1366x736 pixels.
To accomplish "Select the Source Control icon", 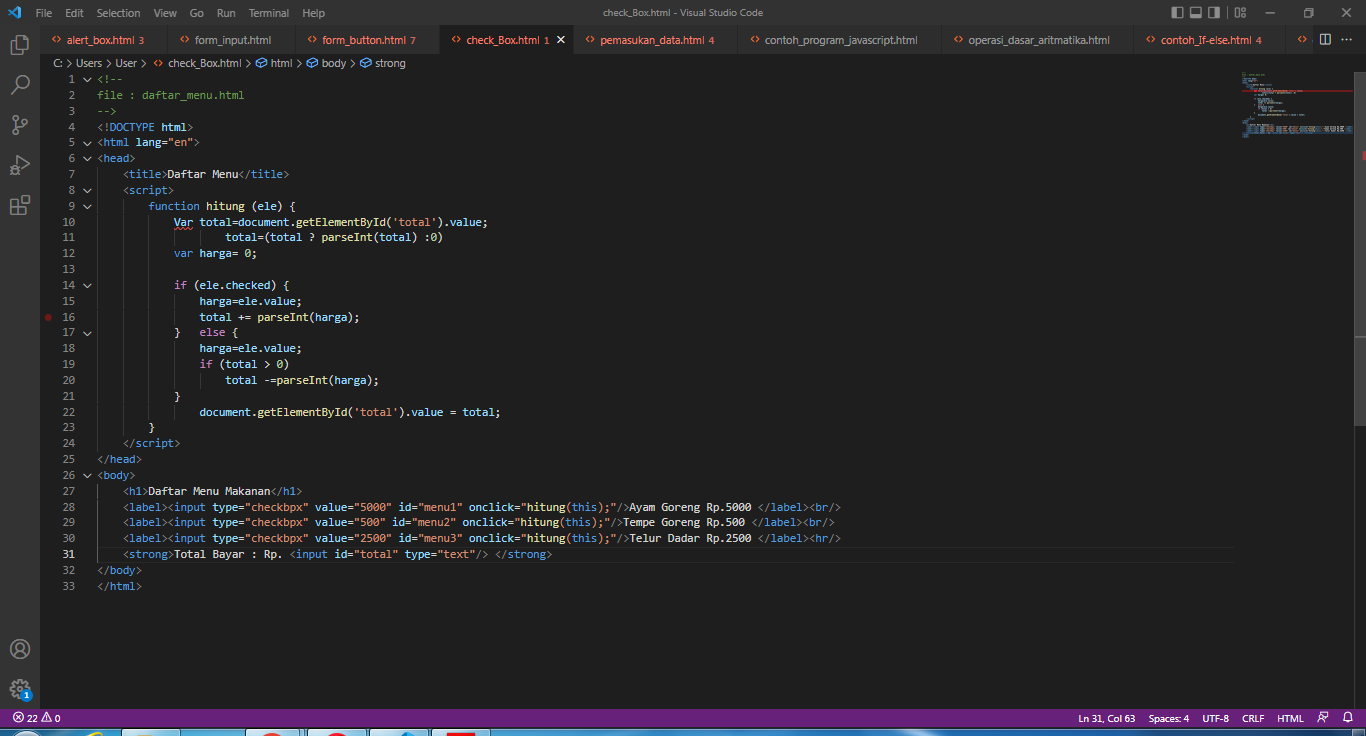I will pyautogui.click(x=20, y=124).
